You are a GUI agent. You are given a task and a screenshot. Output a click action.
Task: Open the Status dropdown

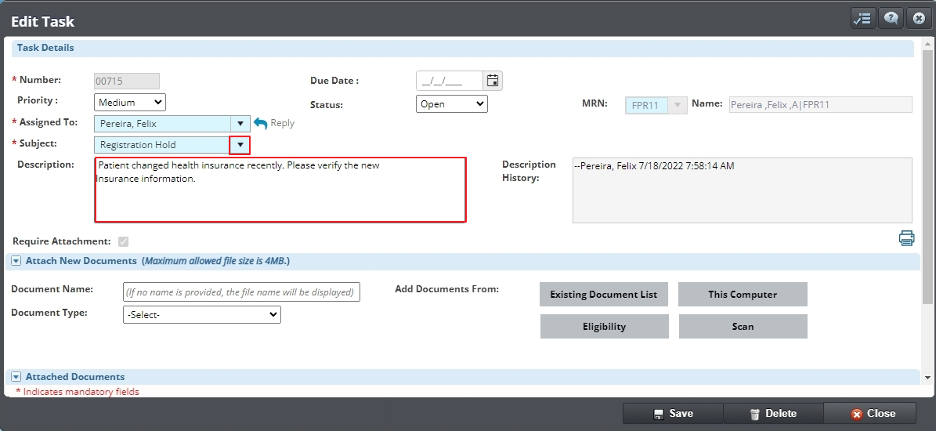click(451, 104)
